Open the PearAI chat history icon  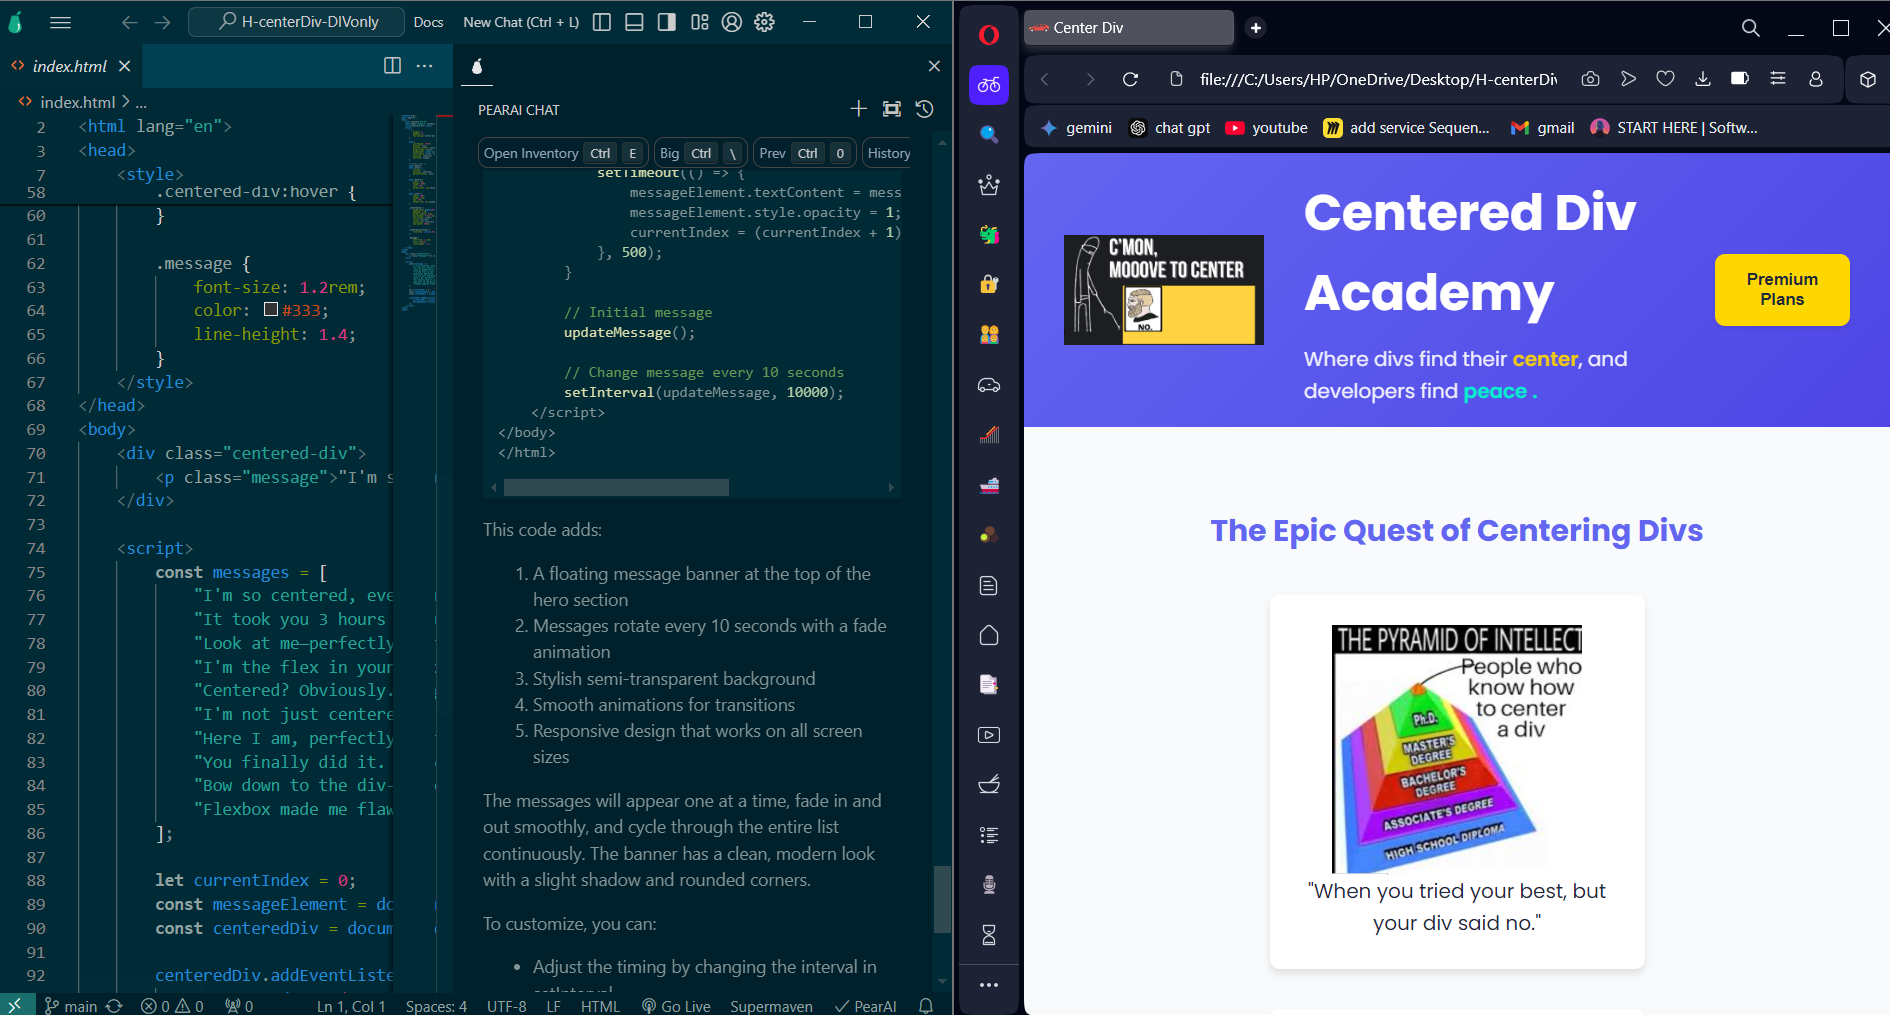click(925, 109)
